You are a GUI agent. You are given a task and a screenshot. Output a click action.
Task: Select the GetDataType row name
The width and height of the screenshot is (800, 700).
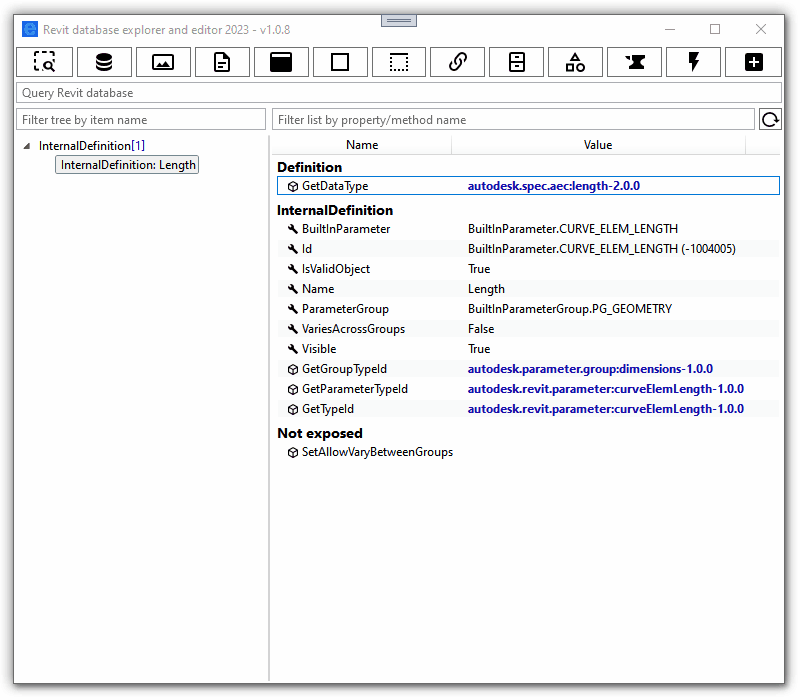coord(335,186)
